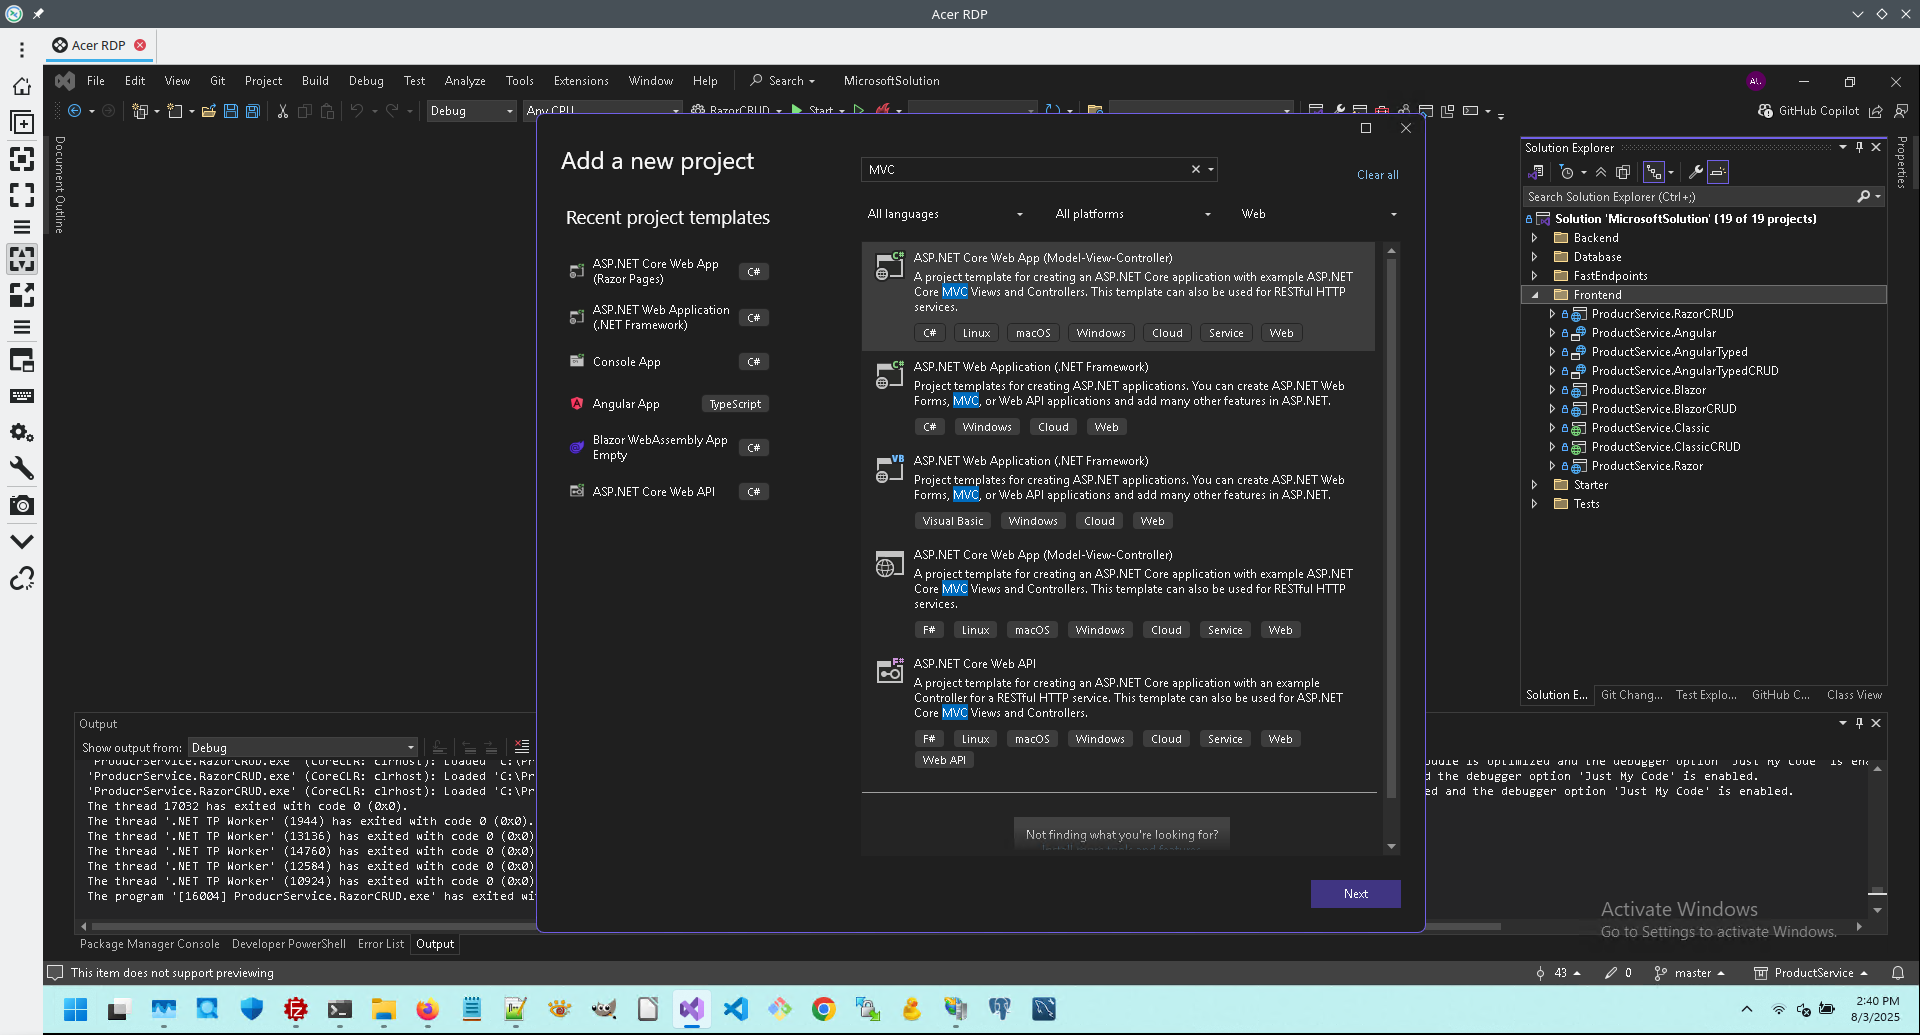
Task: Click the Navigate Backward arrow icon
Action: tap(75, 111)
